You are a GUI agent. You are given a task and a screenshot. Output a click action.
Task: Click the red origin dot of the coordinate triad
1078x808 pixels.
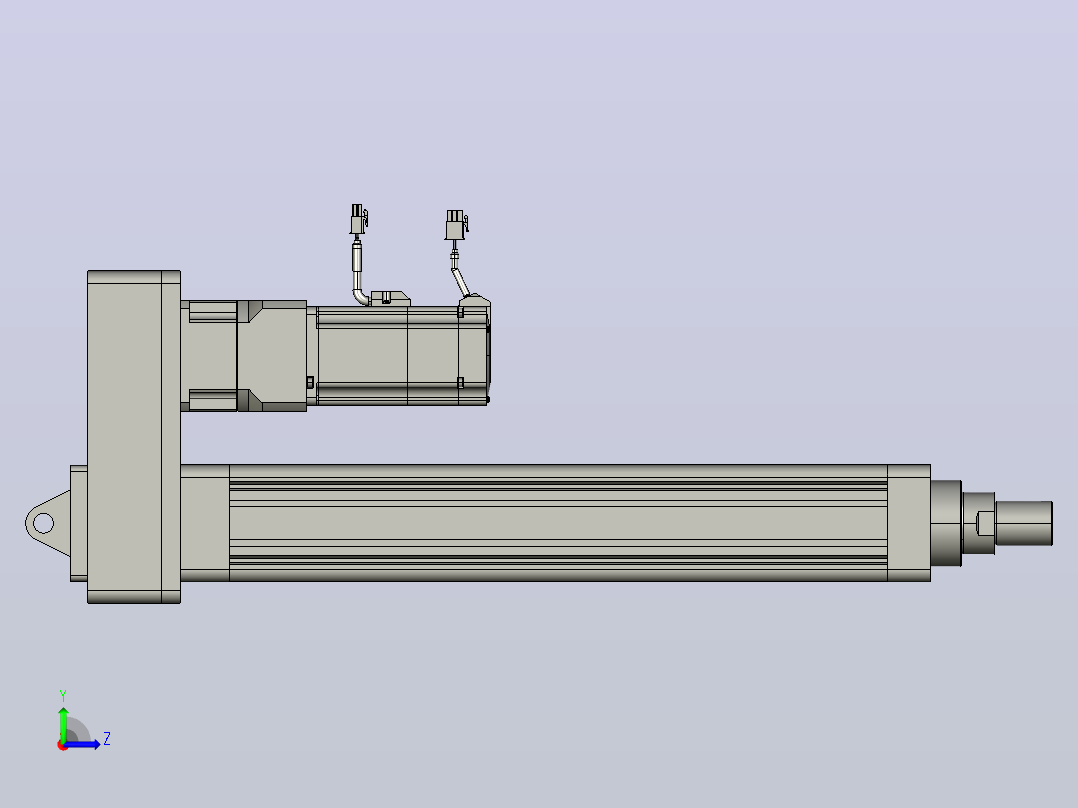click(x=62, y=746)
